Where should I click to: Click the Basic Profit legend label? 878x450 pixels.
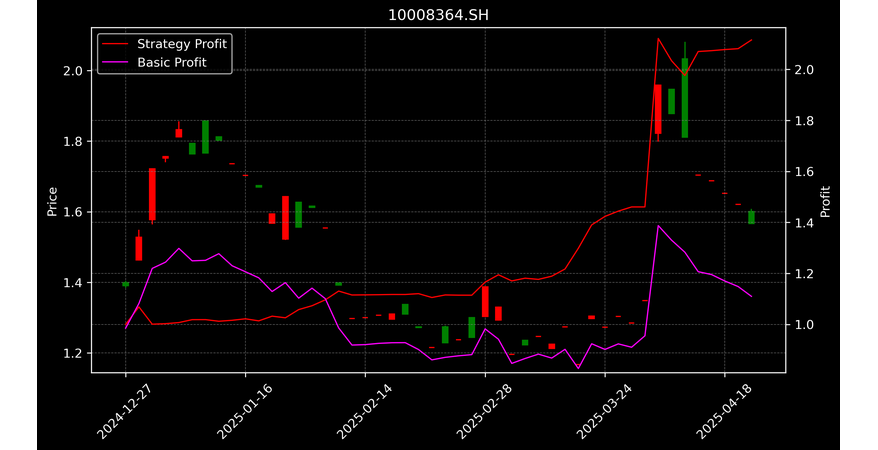click(172, 62)
